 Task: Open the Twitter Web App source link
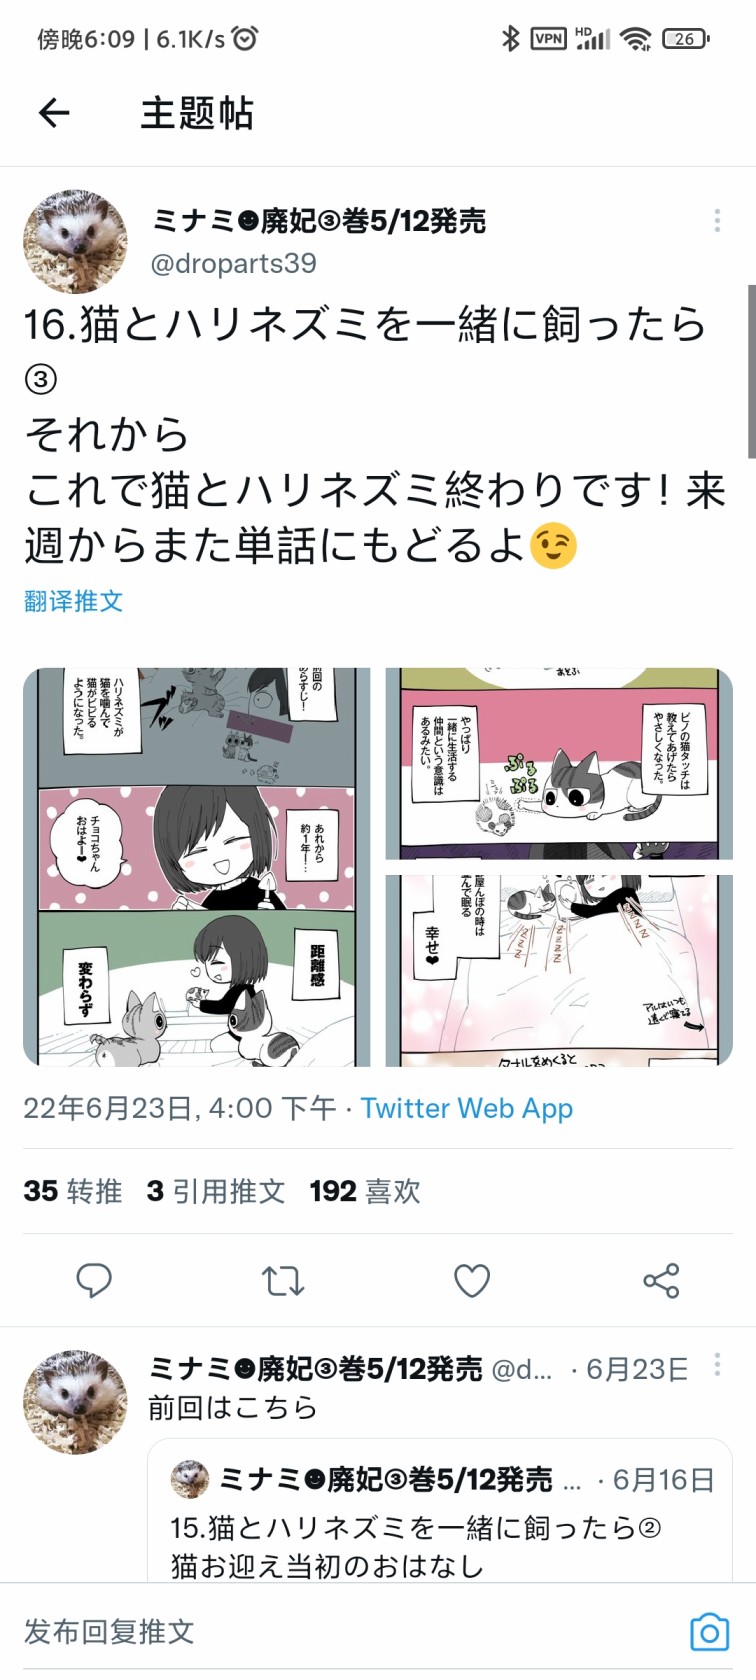coord(467,1108)
